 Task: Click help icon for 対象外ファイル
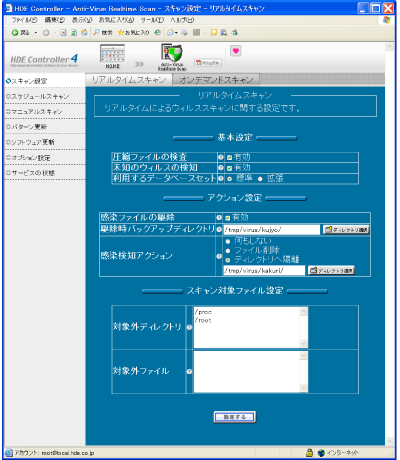pyautogui.click(x=189, y=372)
